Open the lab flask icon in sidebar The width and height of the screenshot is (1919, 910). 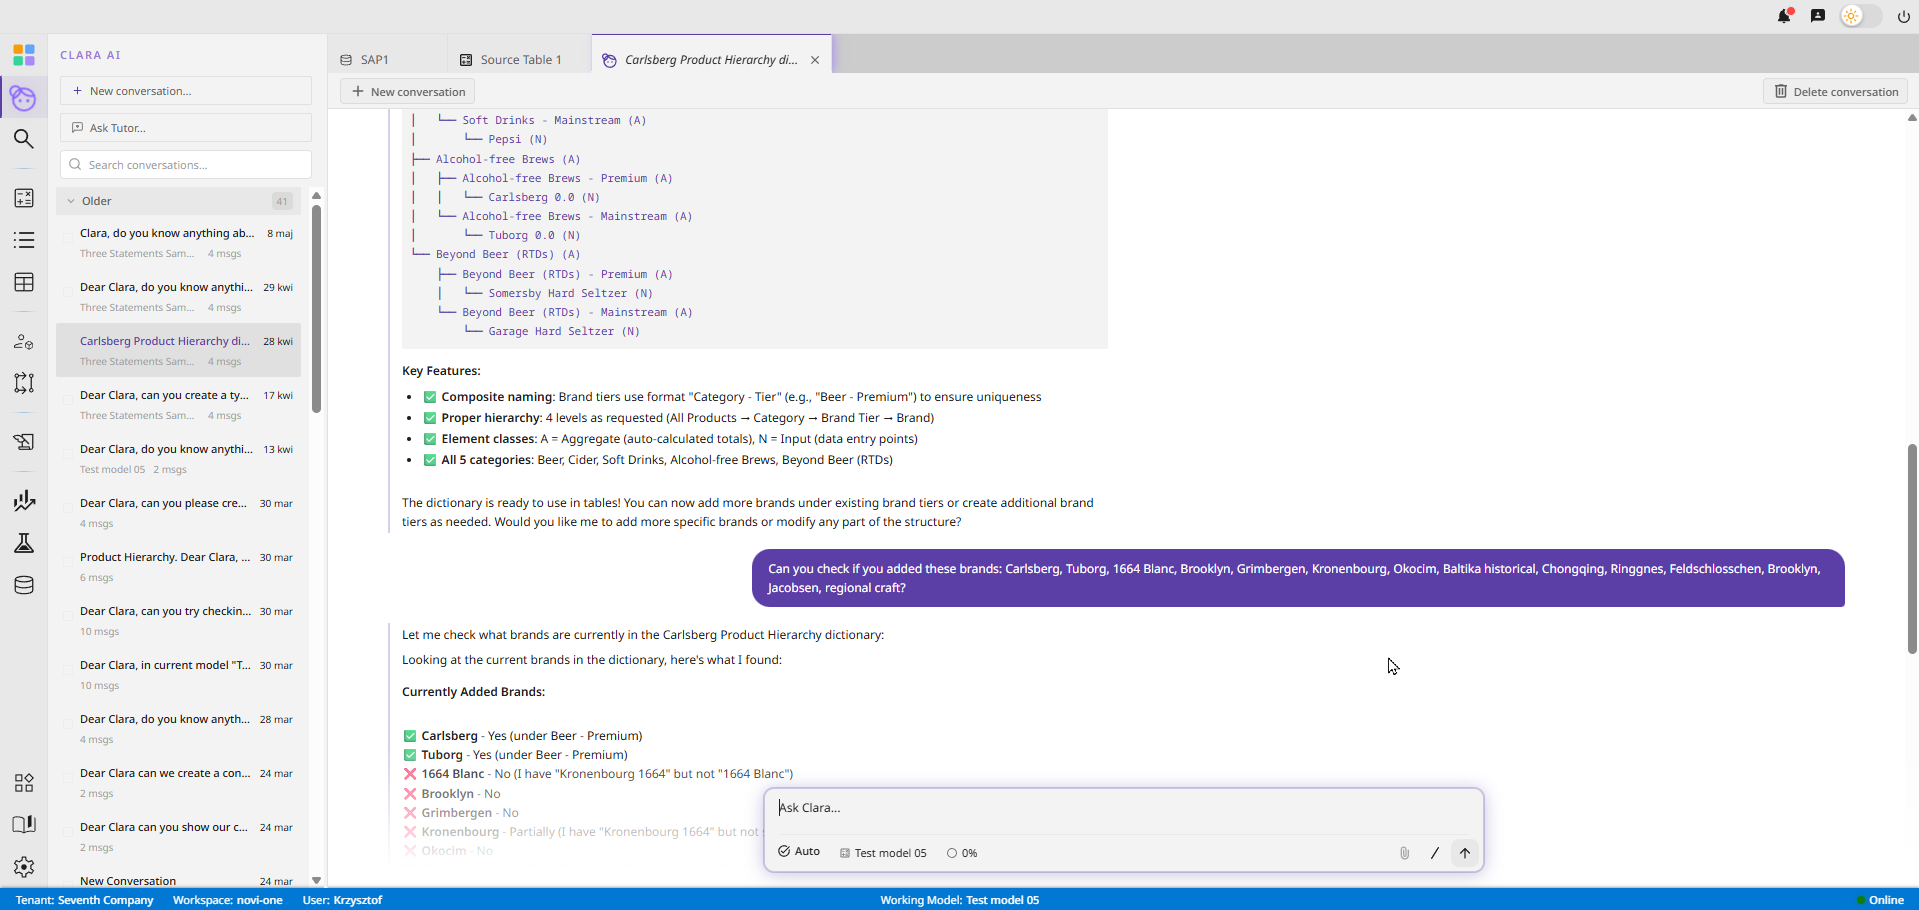click(x=24, y=543)
